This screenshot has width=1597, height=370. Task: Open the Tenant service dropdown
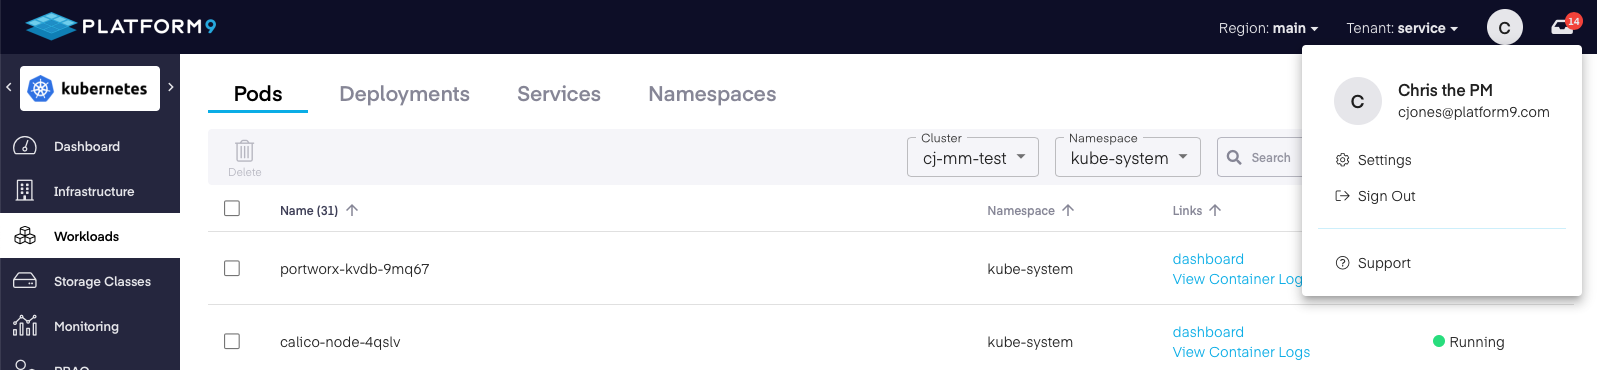point(1402,28)
